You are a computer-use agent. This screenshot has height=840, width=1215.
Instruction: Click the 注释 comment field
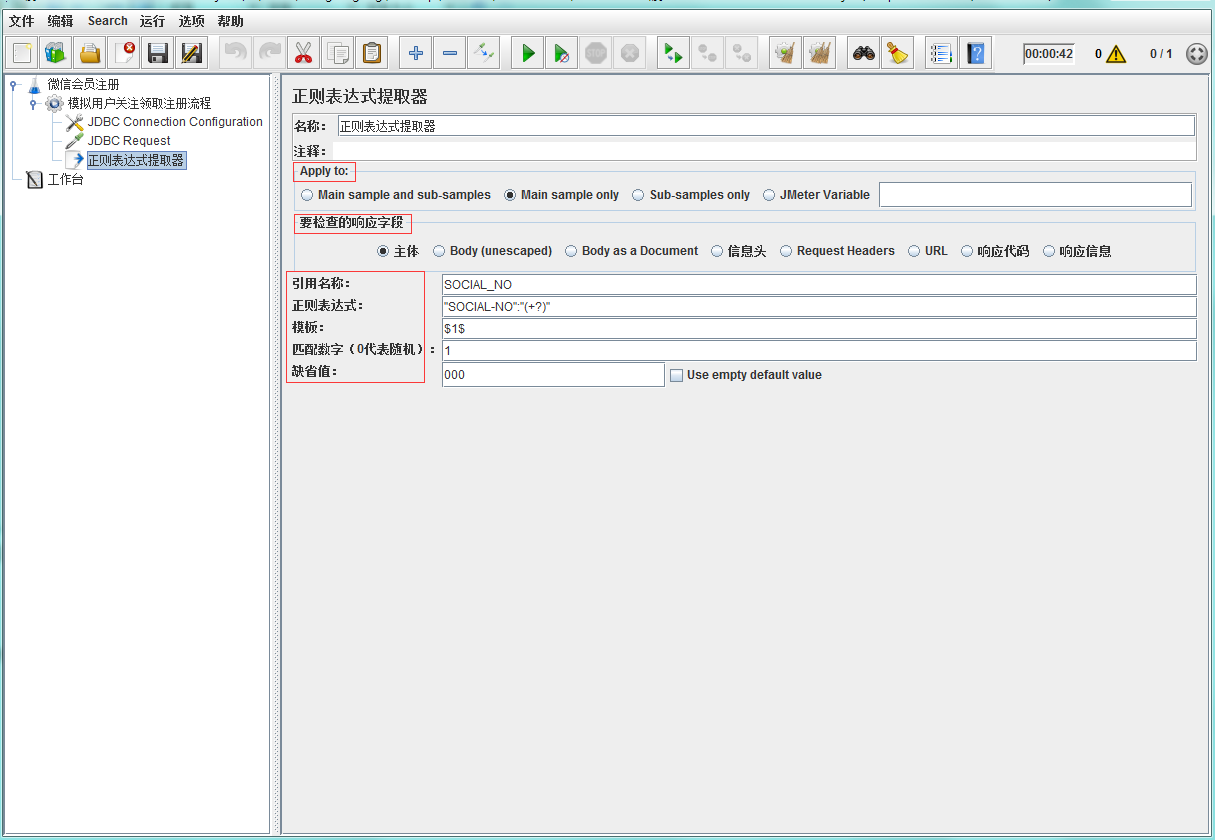(x=766, y=151)
